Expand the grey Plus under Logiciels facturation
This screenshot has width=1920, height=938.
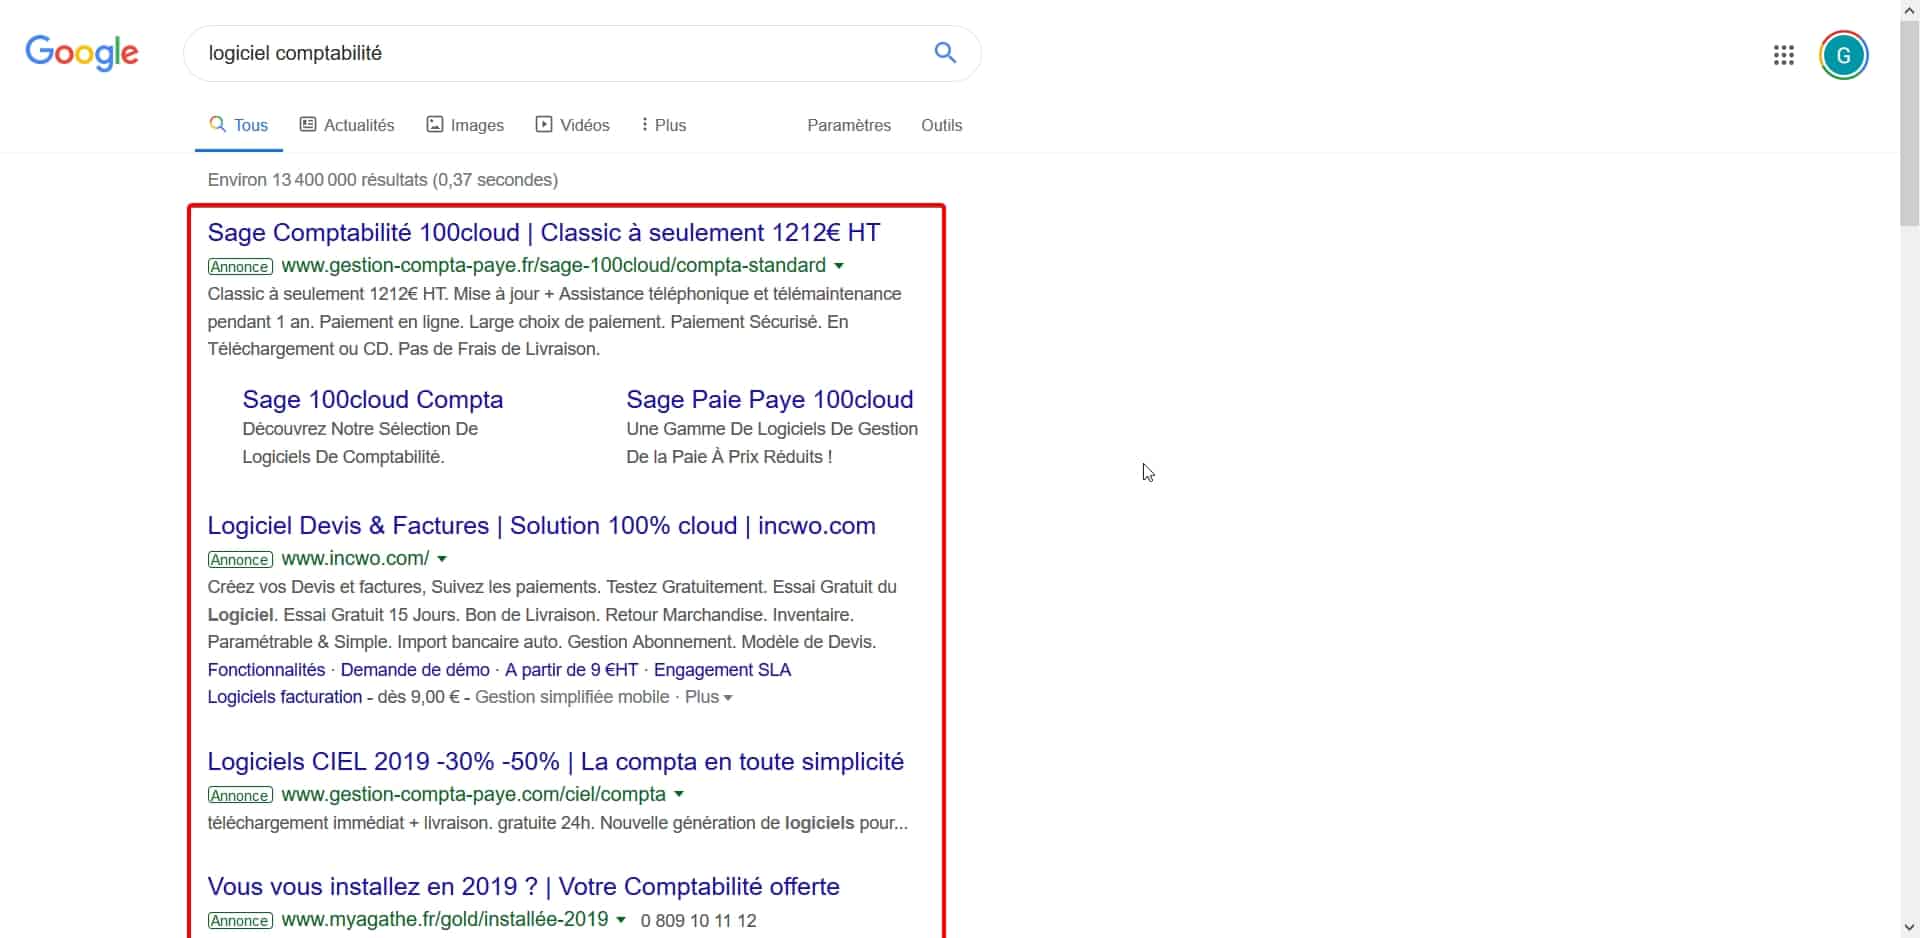708,697
